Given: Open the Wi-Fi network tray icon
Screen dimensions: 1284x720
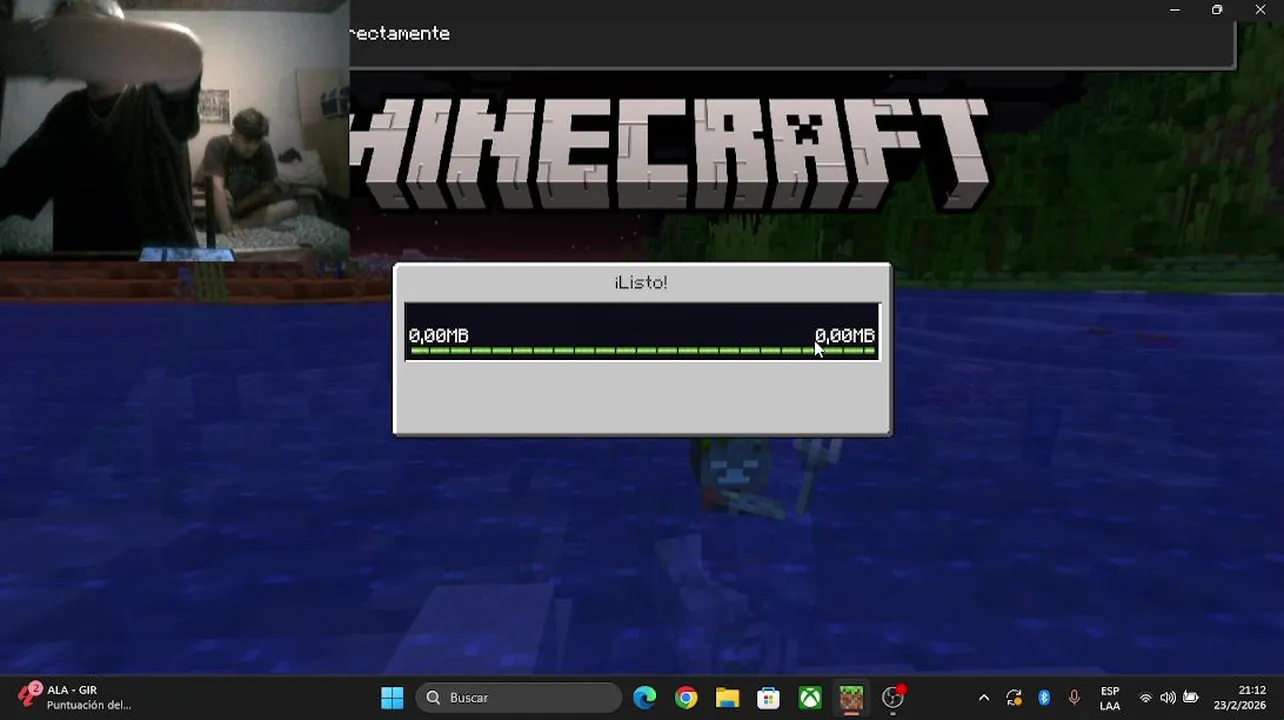Looking at the screenshot, I should pyautogui.click(x=1146, y=698).
